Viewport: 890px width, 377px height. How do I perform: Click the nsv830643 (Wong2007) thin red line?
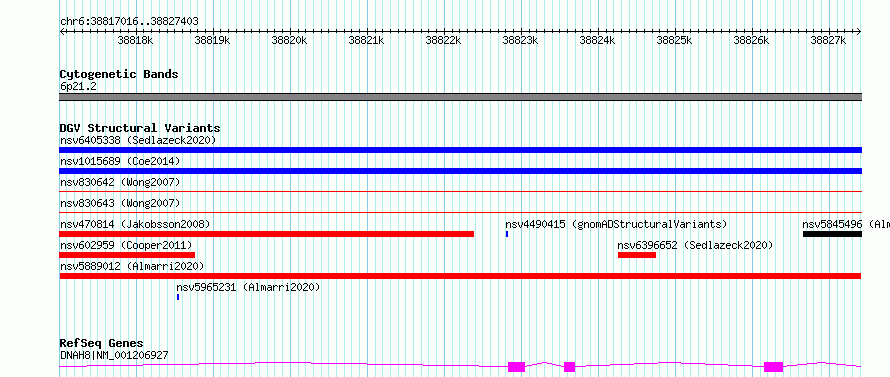tap(460, 213)
